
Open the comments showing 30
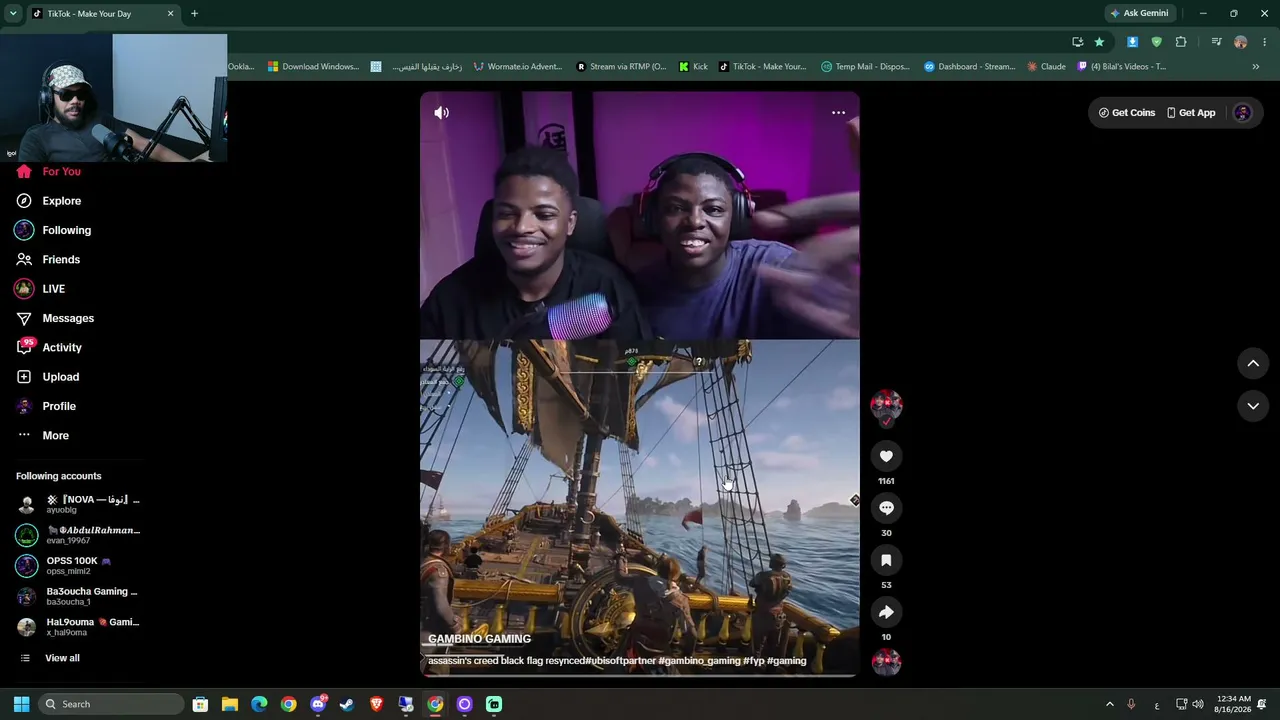[x=886, y=508]
